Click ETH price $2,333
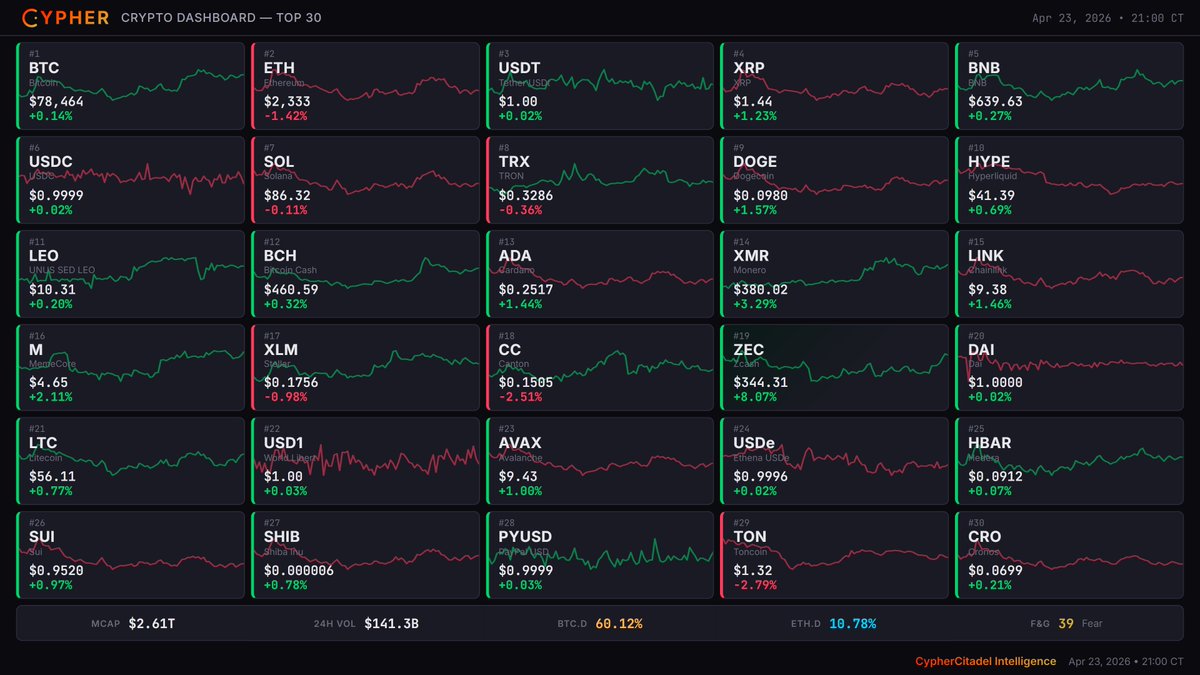This screenshot has height=675, width=1200. click(287, 102)
